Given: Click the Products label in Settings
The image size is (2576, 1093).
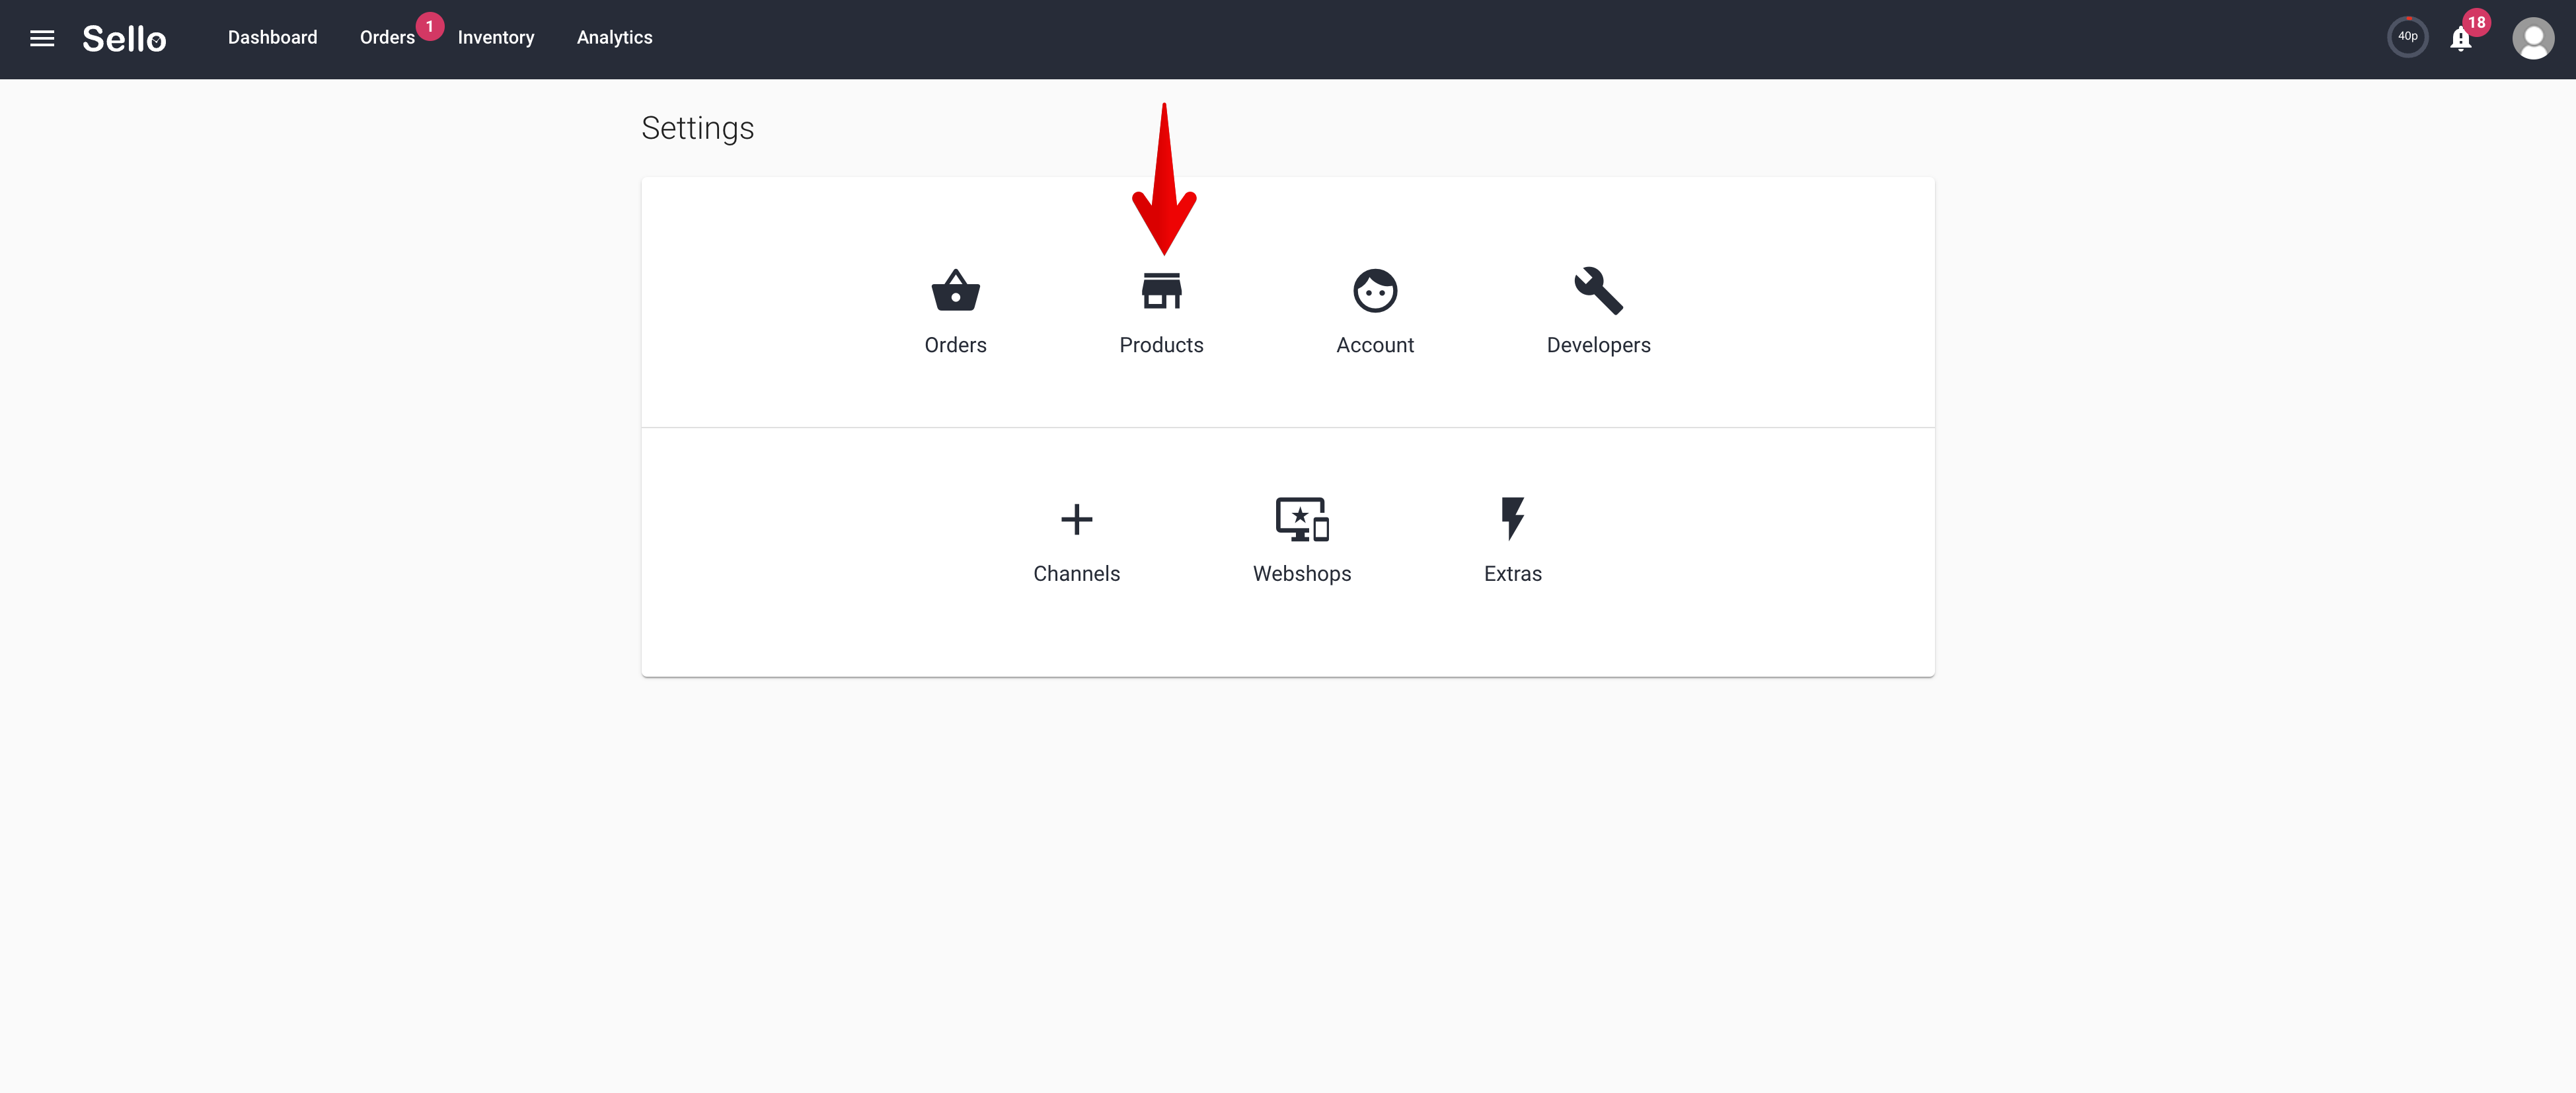Looking at the screenshot, I should (1161, 345).
